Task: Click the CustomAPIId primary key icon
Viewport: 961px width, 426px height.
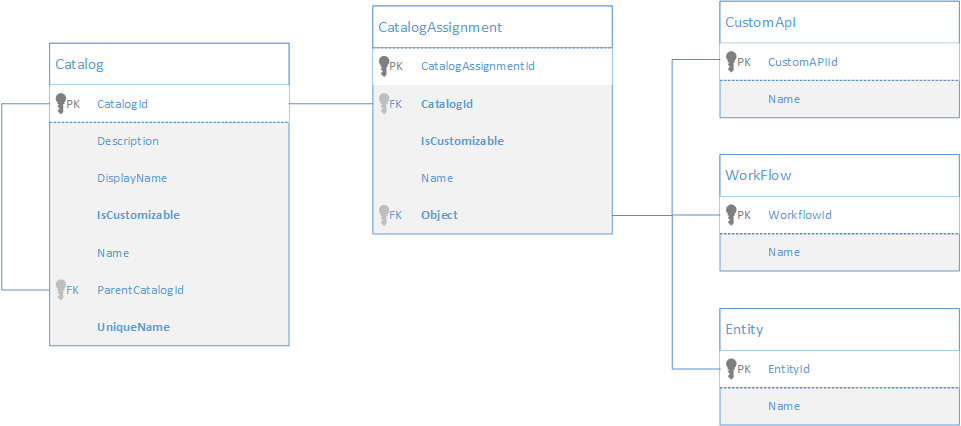Action: [731, 61]
